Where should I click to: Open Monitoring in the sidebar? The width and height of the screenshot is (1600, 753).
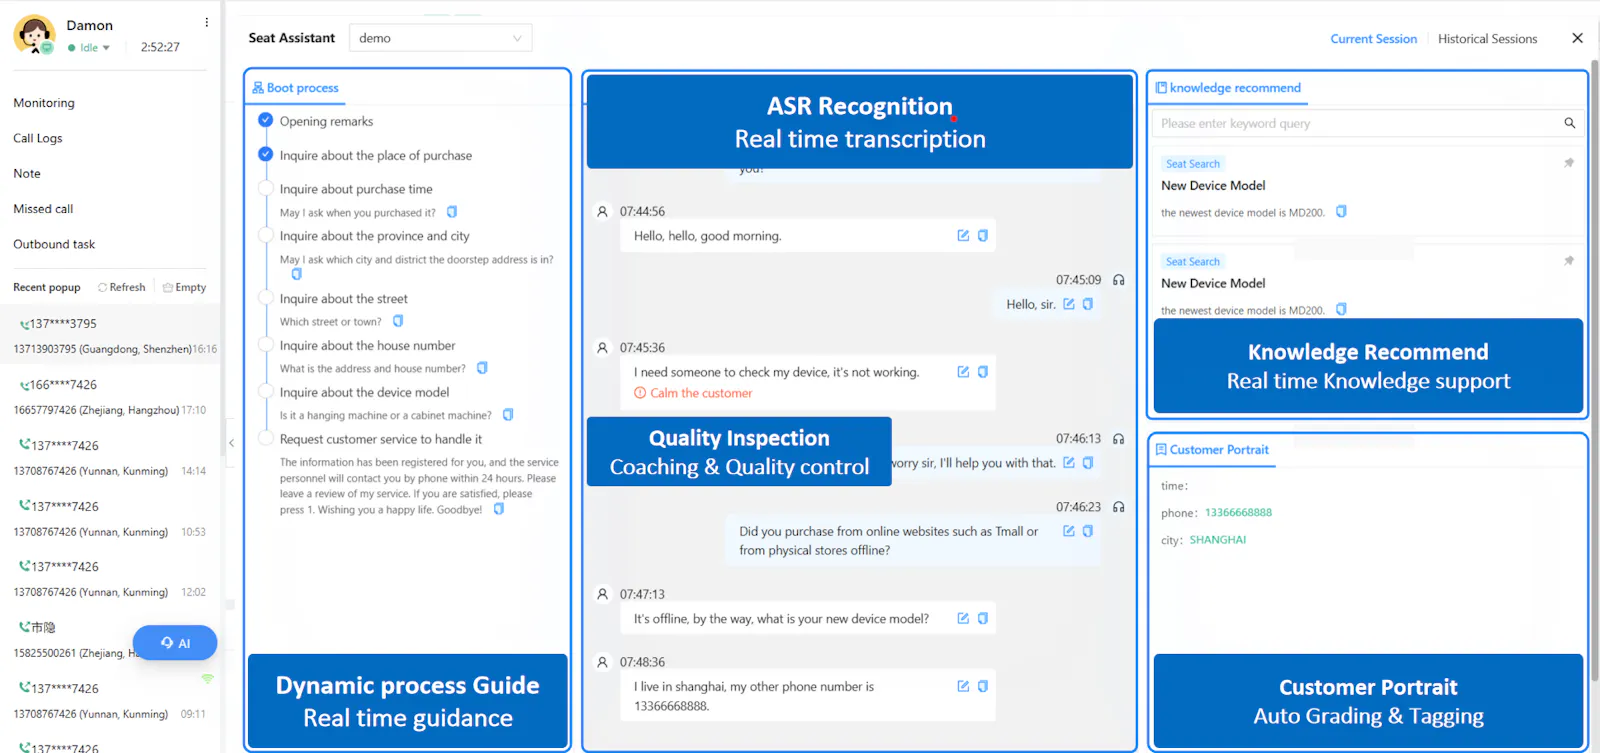click(x=44, y=103)
